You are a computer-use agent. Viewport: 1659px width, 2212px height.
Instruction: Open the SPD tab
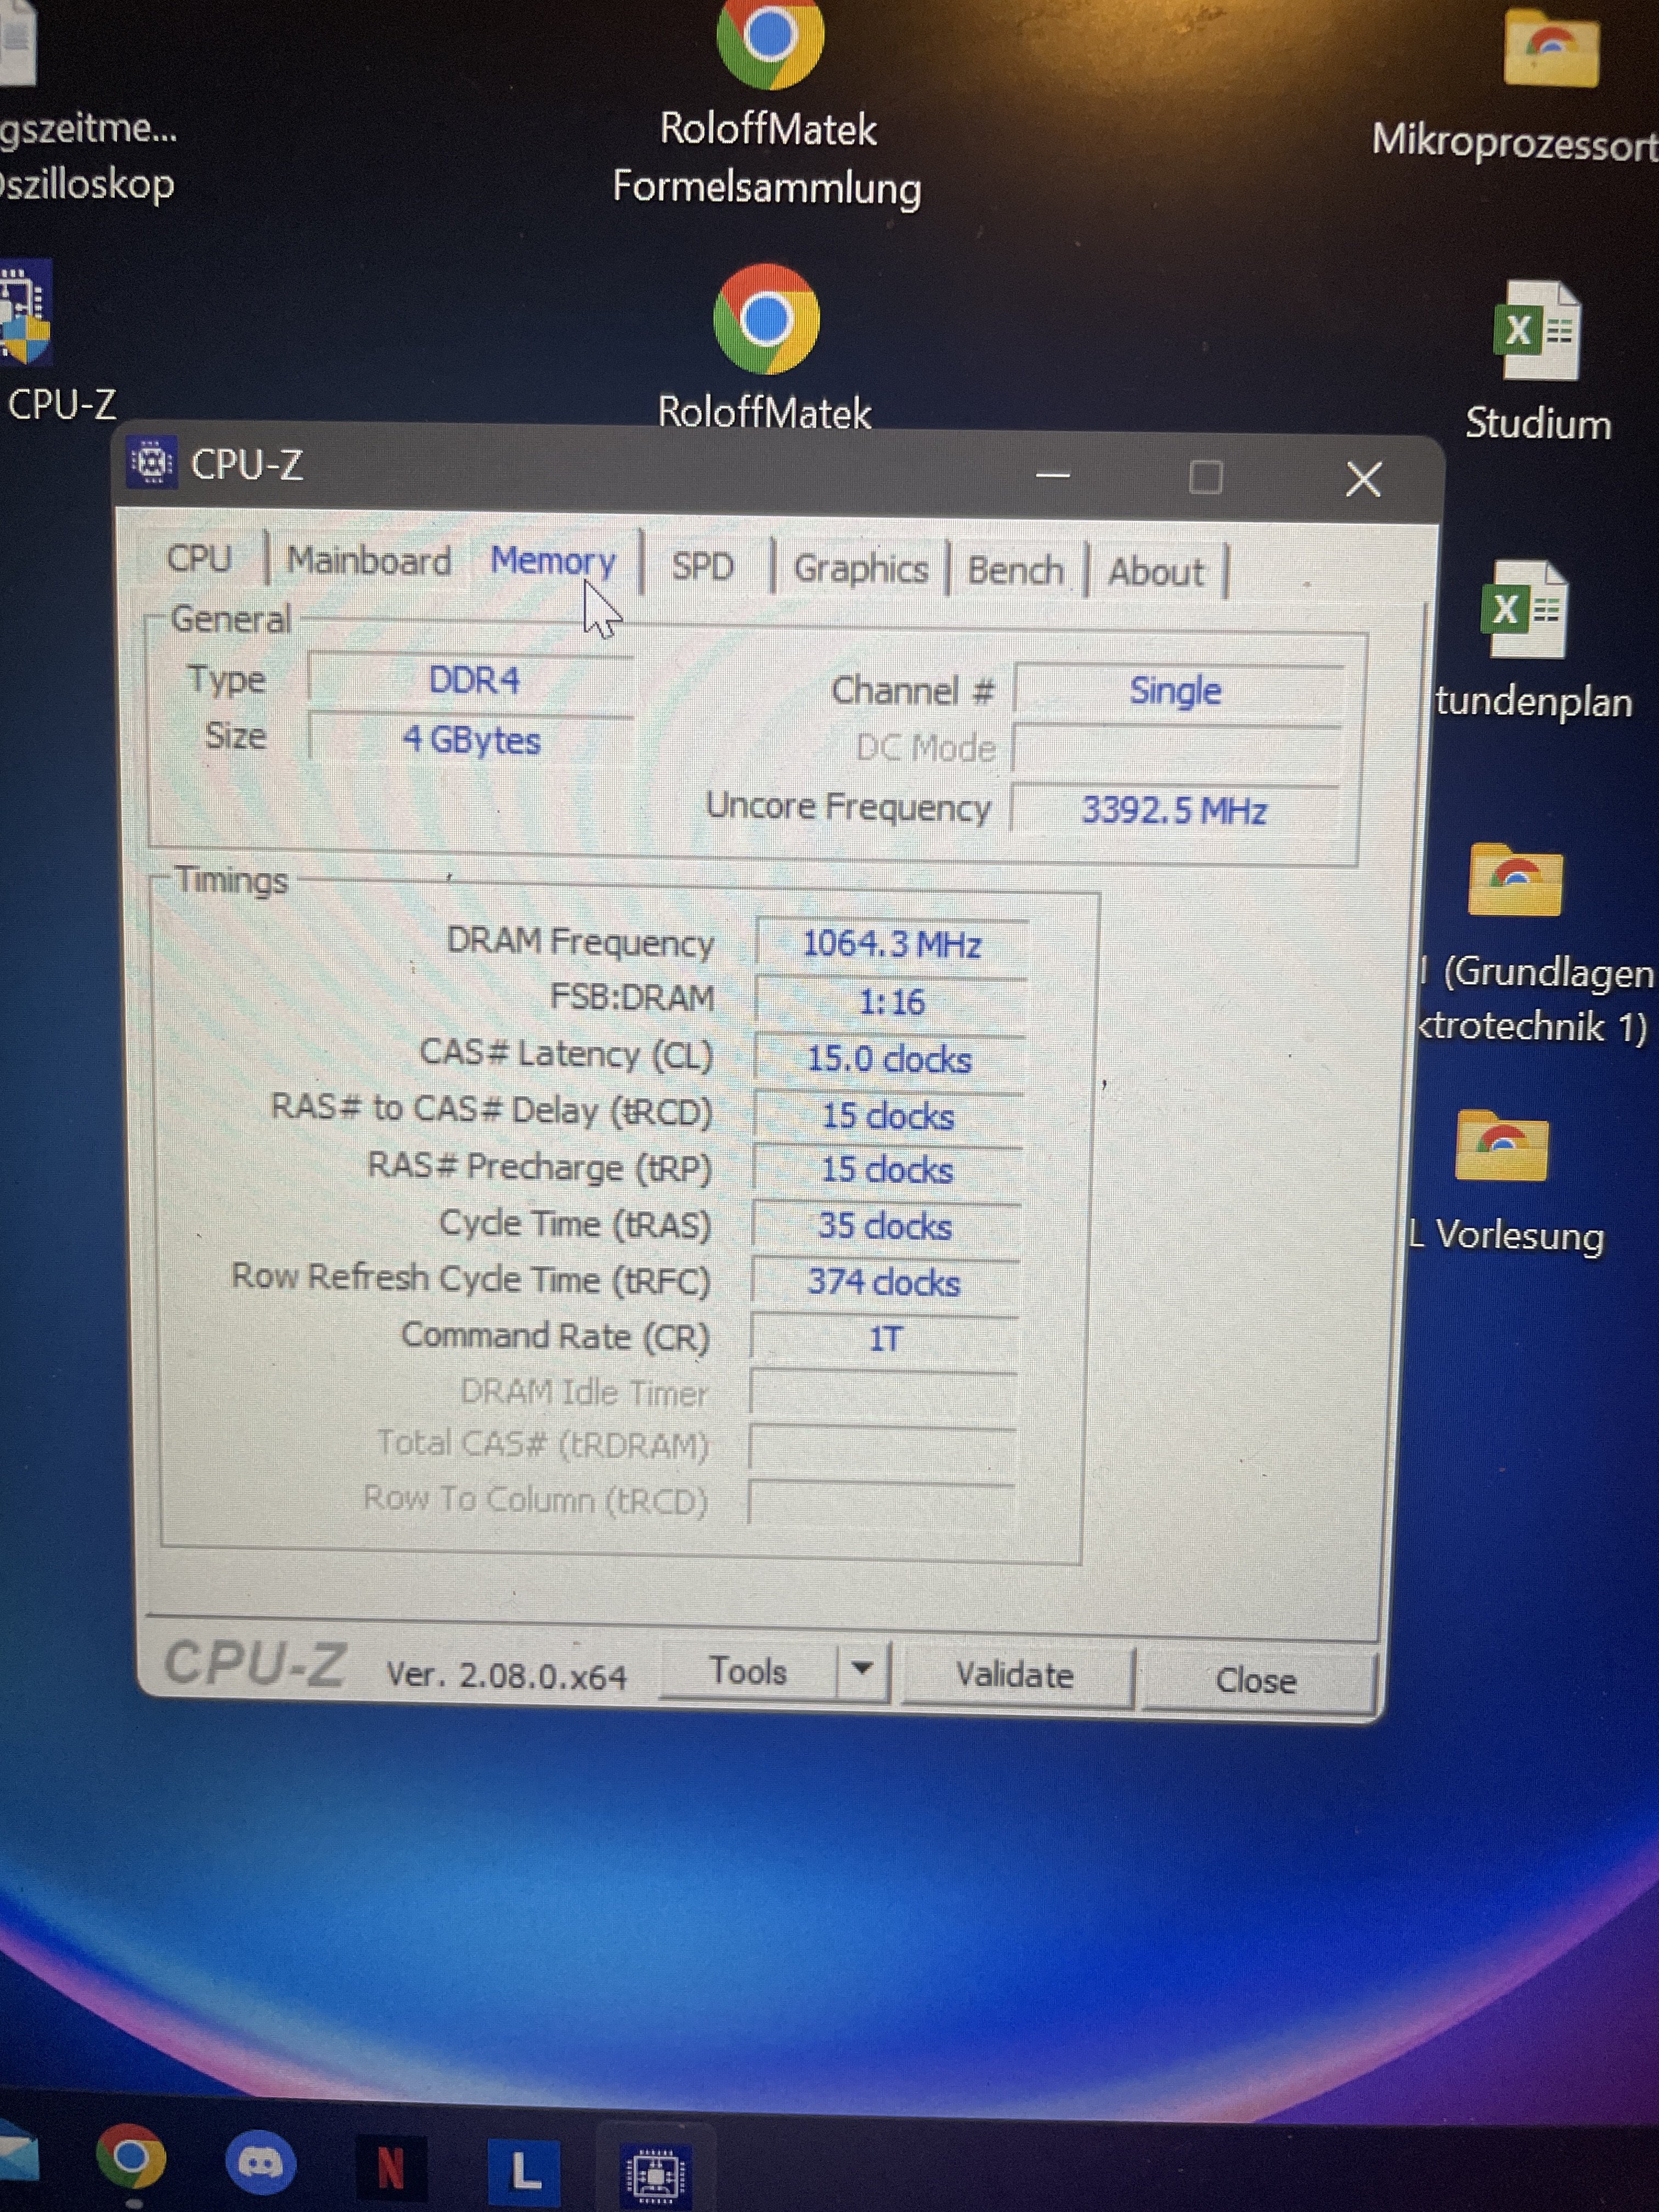tap(702, 567)
